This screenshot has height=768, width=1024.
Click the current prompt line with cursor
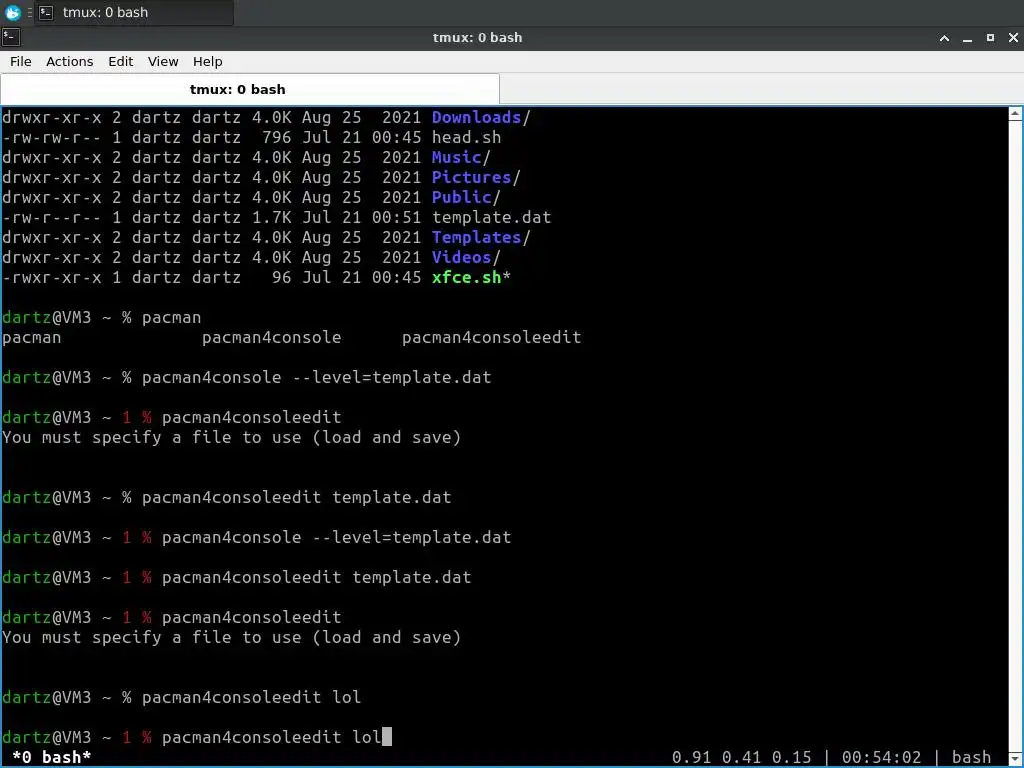click(197, 737)
